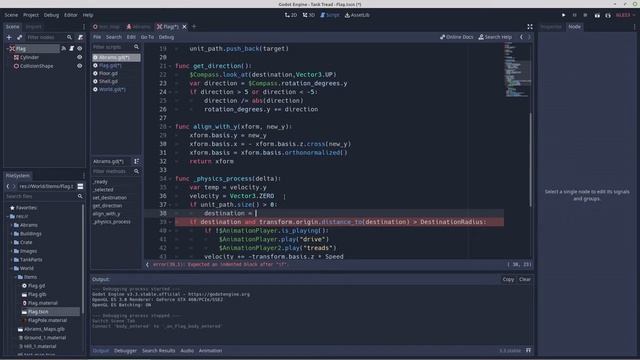The image size is (640, 360).
Task: Switch to 3D workspace
Action: point(309,15)
